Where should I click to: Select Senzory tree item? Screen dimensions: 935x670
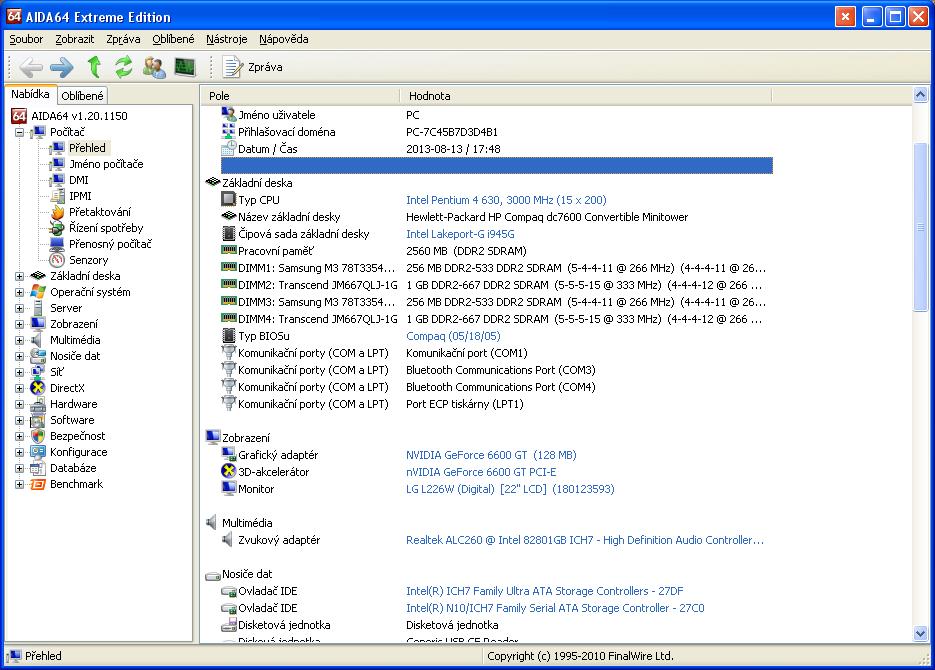pyautogui.click(x=89, y=260)
